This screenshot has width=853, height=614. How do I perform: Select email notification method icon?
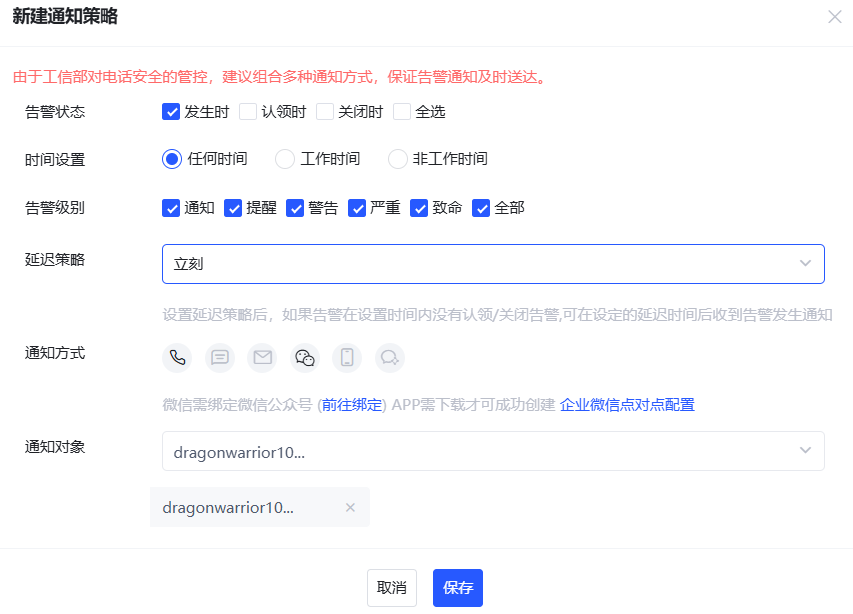point(262,357)
